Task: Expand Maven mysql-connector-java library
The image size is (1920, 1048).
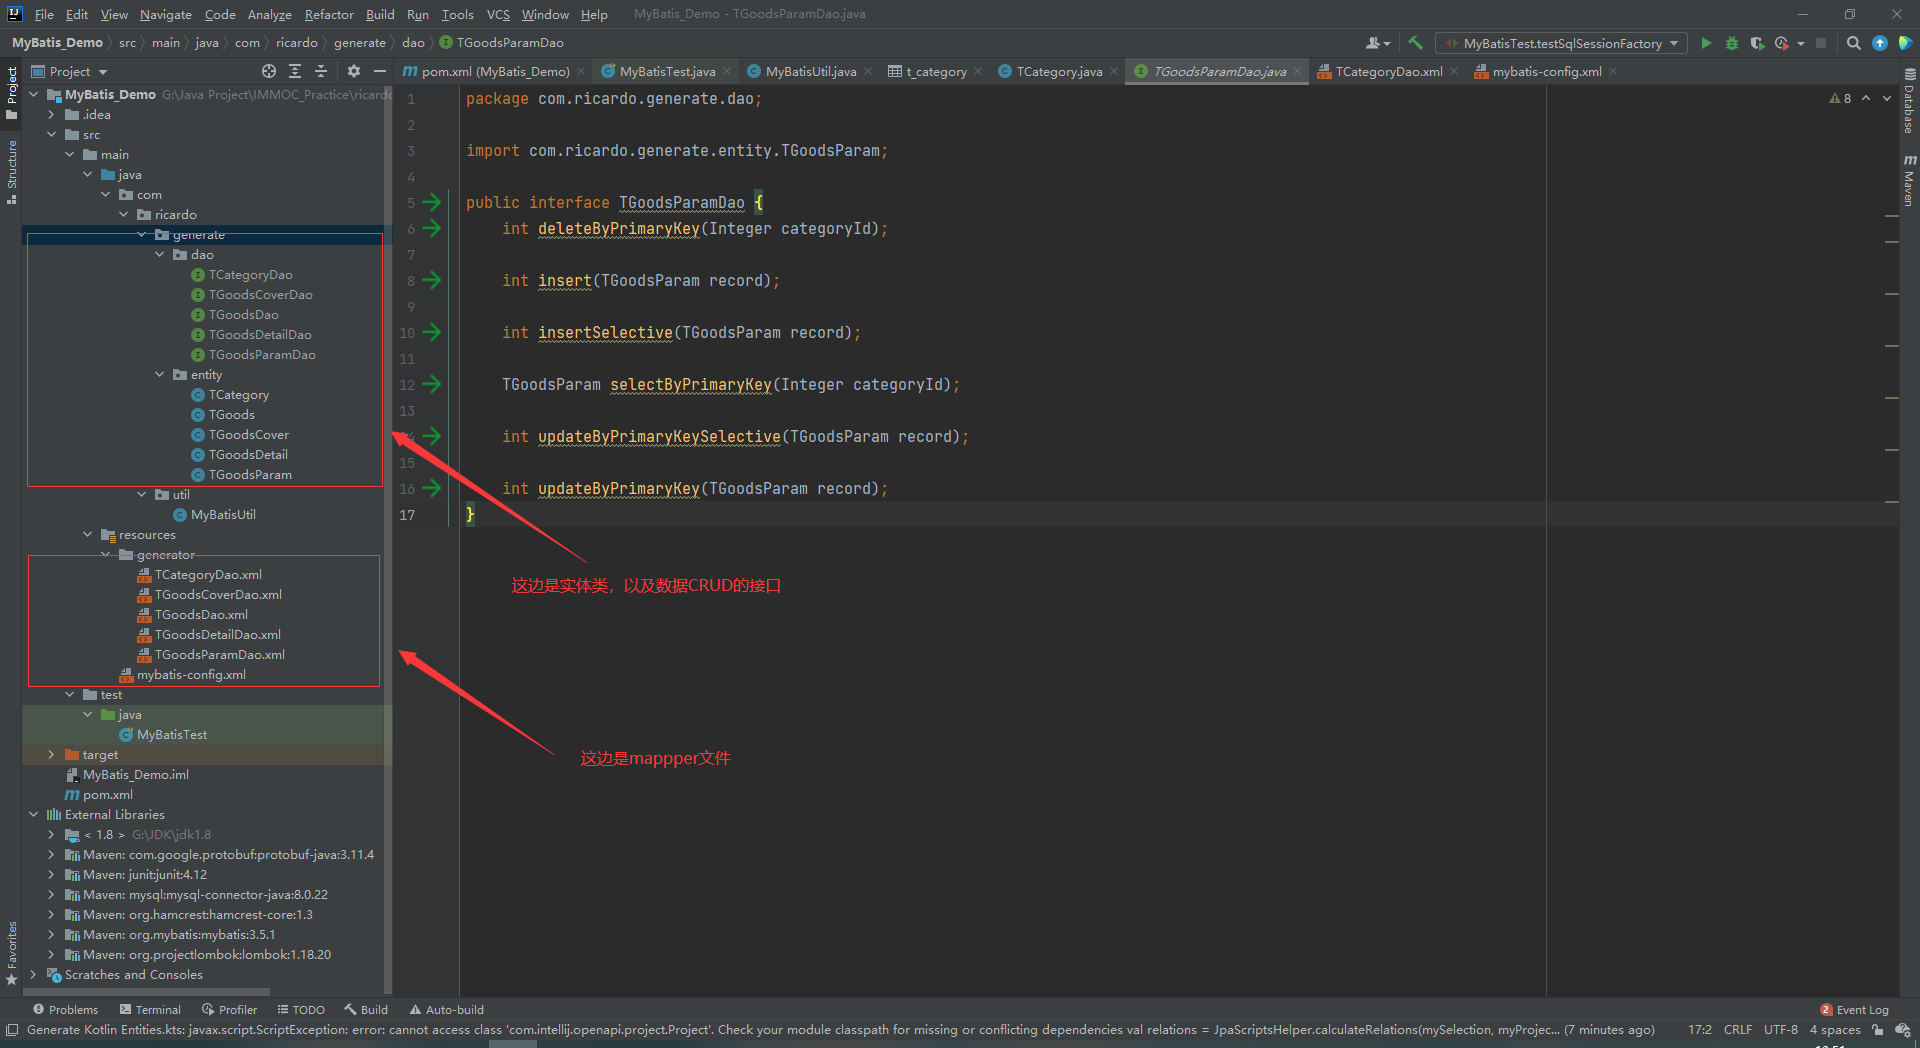Action: click(52, 895)
